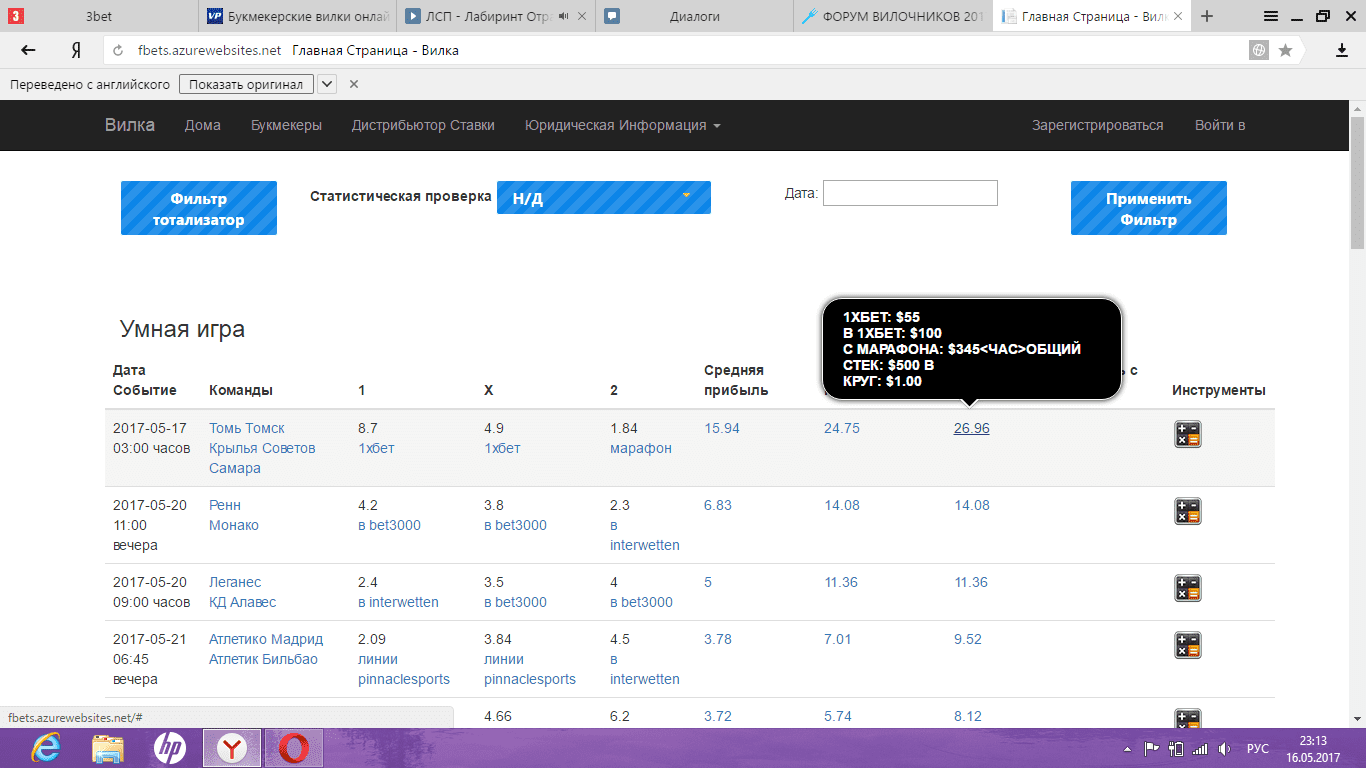Open calculator icon for Леганес row
This screenshot has height=768, width=1366.
click(1187, 588)
